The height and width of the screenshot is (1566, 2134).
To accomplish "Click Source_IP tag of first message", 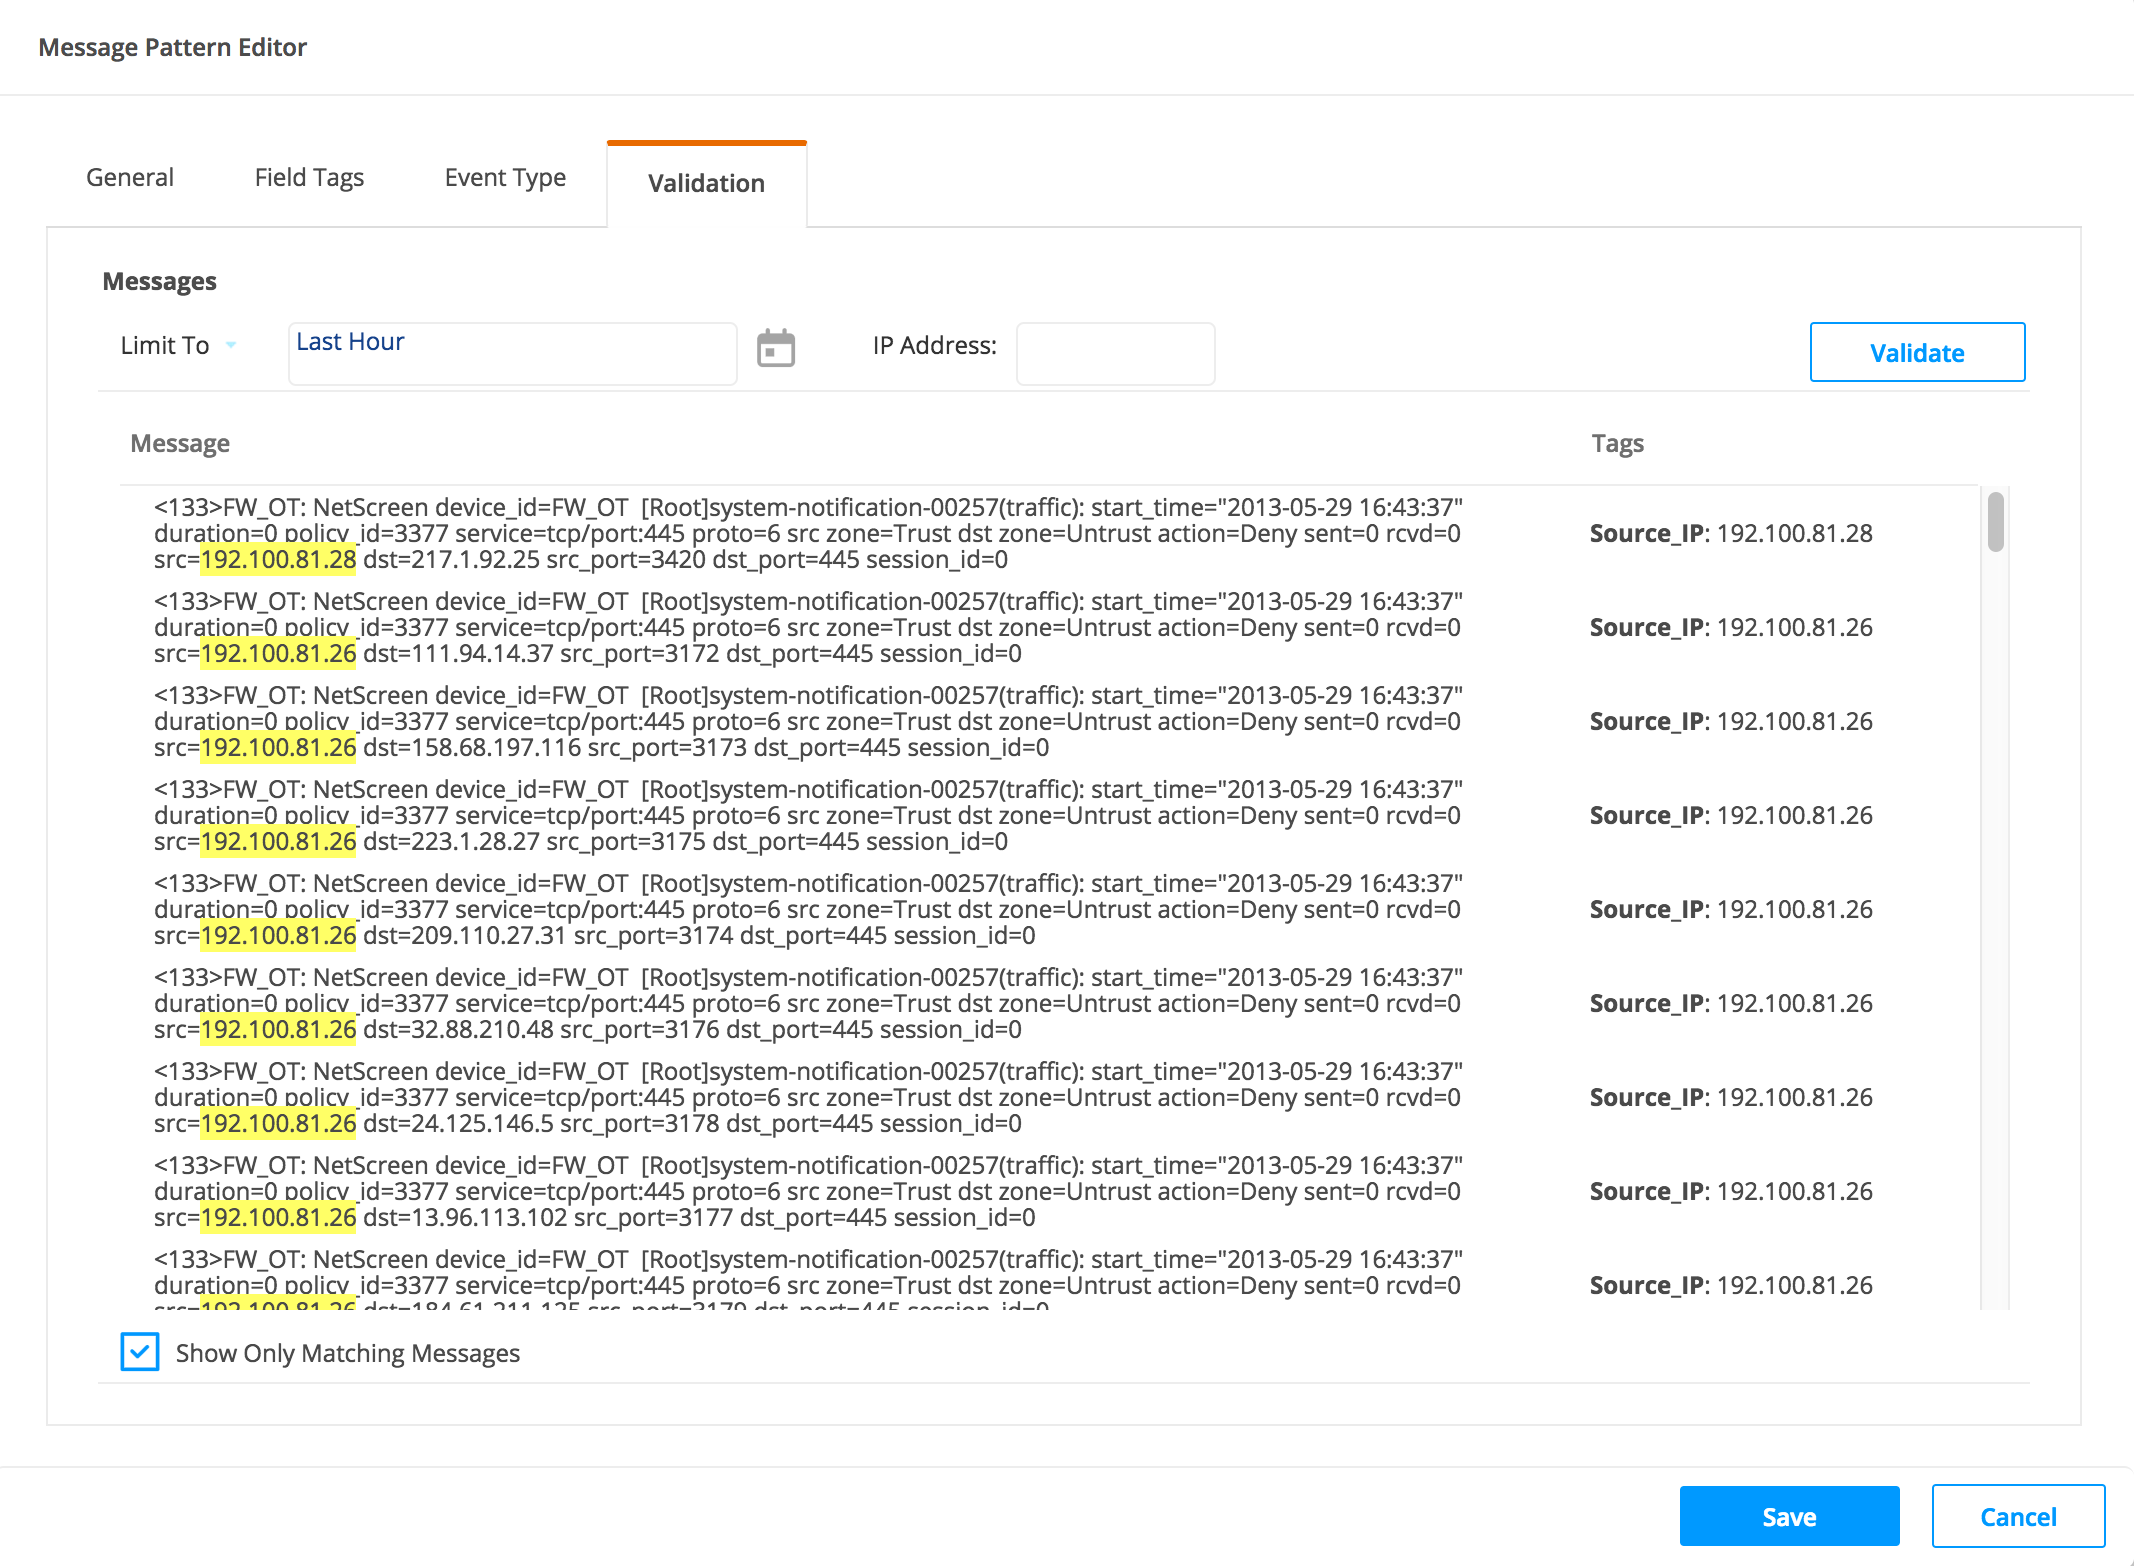I will pyautogui.click(x=1730, y=534).
